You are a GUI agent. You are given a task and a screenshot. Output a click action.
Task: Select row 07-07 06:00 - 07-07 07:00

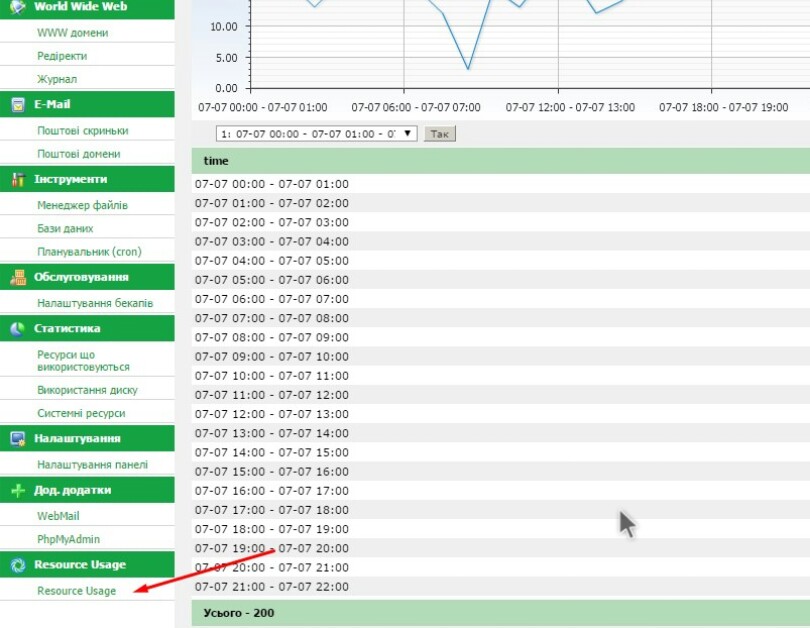pyautogui.click(x=501, y=299)
